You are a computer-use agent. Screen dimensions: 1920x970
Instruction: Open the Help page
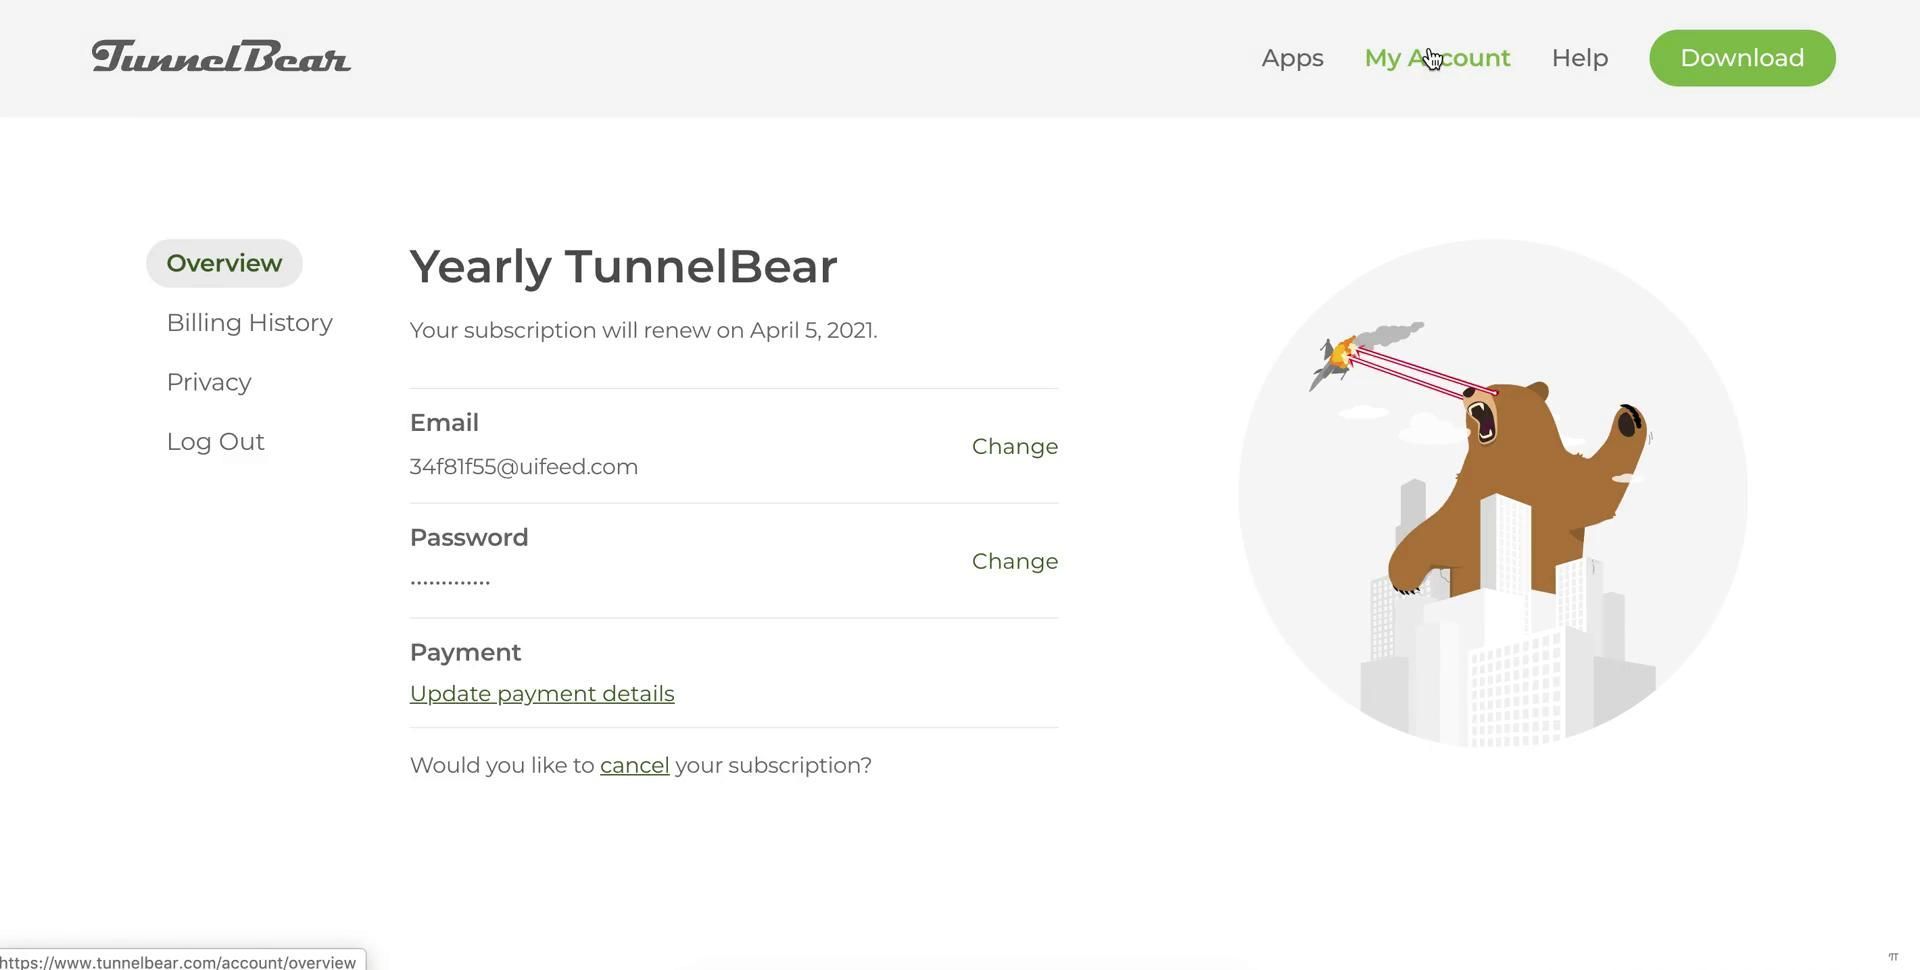point(1579,58)
